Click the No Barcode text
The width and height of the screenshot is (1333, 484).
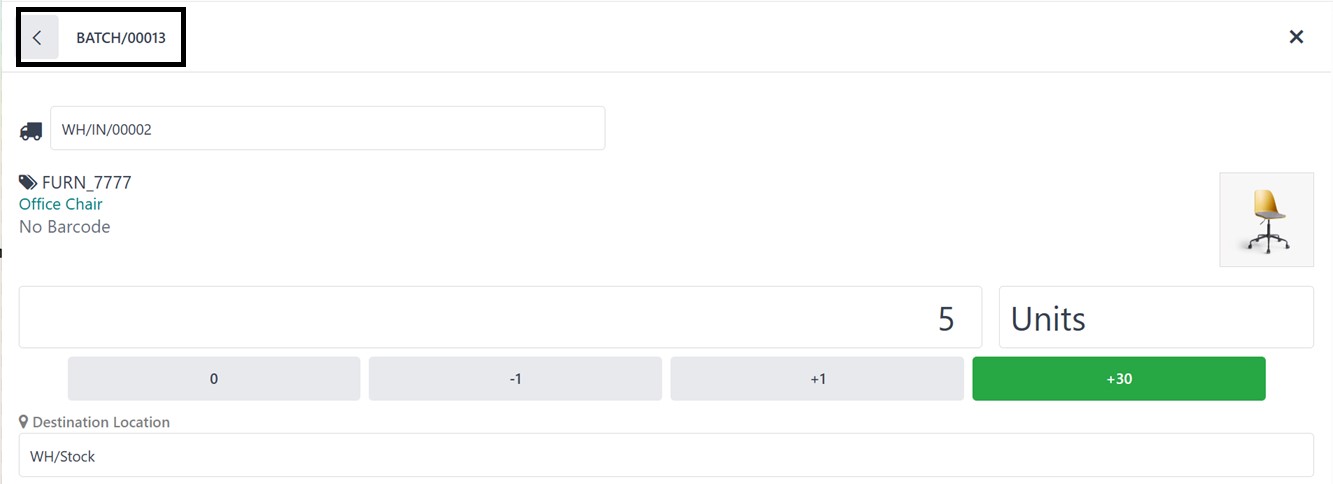(65, 227)
